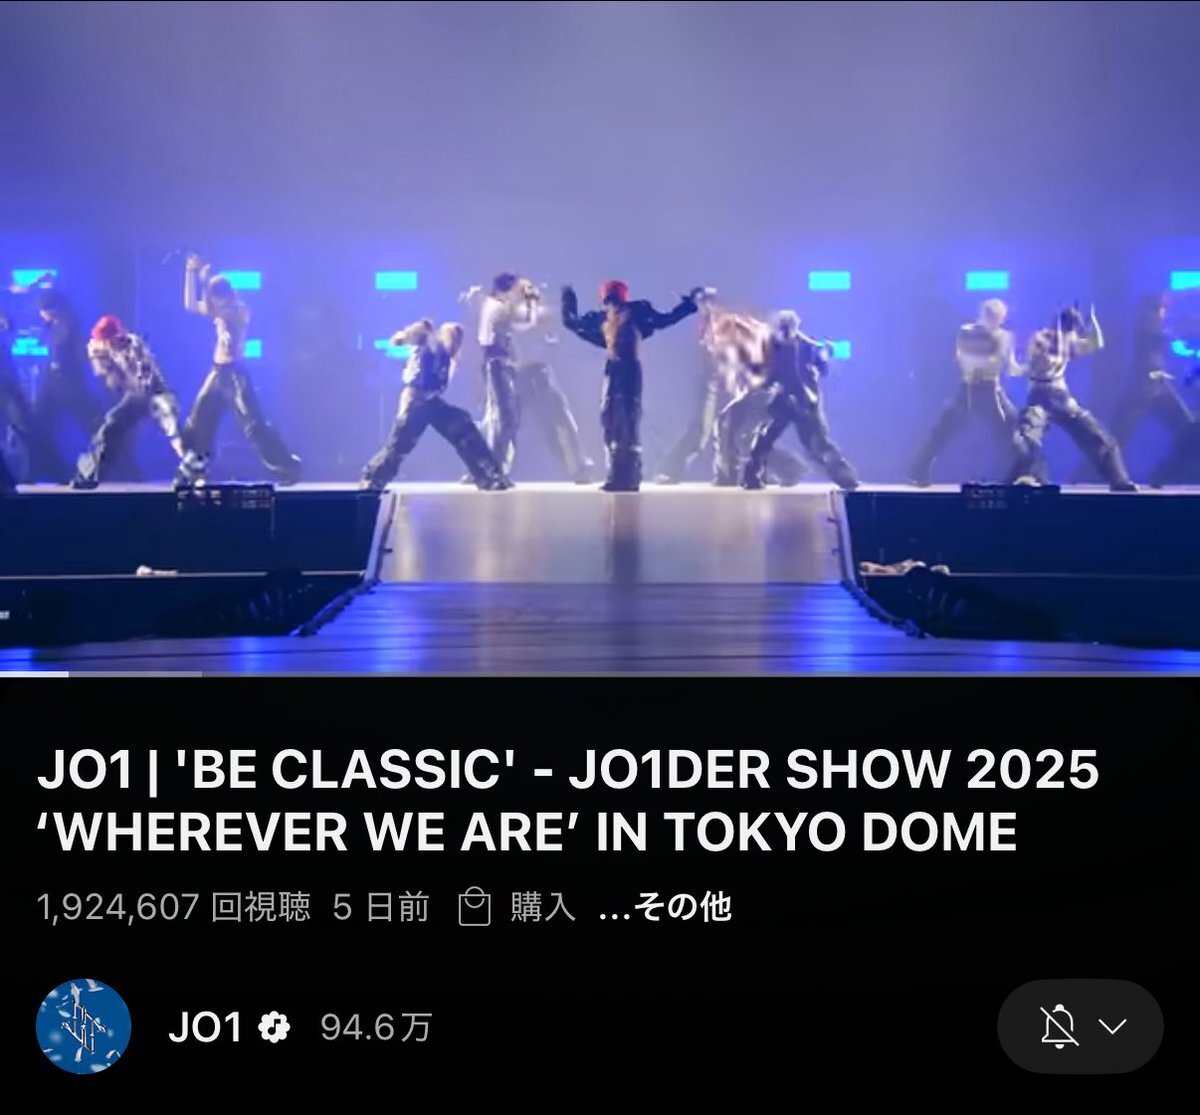Tap the 1,924,607 回視聴 view count
This screenshot has width=1200, height=1115.
coord(173,907)
